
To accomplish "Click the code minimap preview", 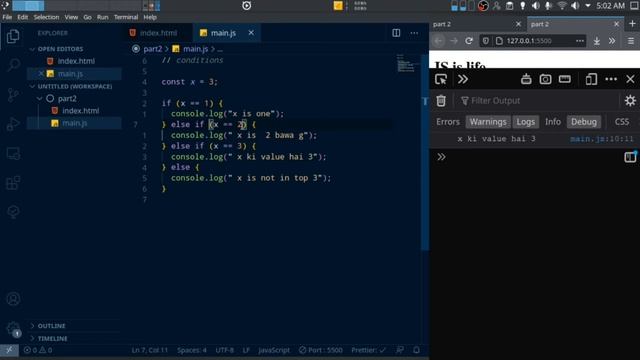I will [406, 63].
